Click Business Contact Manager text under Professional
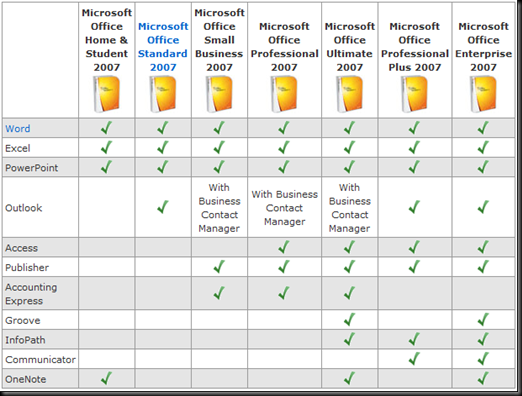Image resolution: width=522 pixels, height=396 pixels. tap(284, 208)
